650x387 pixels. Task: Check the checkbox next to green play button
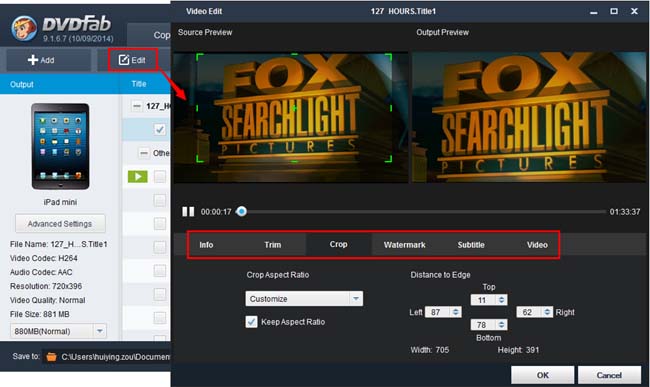point(160,177)
